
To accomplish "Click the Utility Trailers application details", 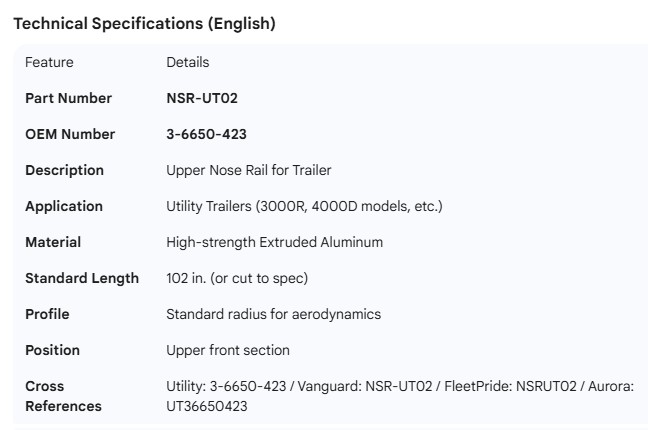I will 304,206.
